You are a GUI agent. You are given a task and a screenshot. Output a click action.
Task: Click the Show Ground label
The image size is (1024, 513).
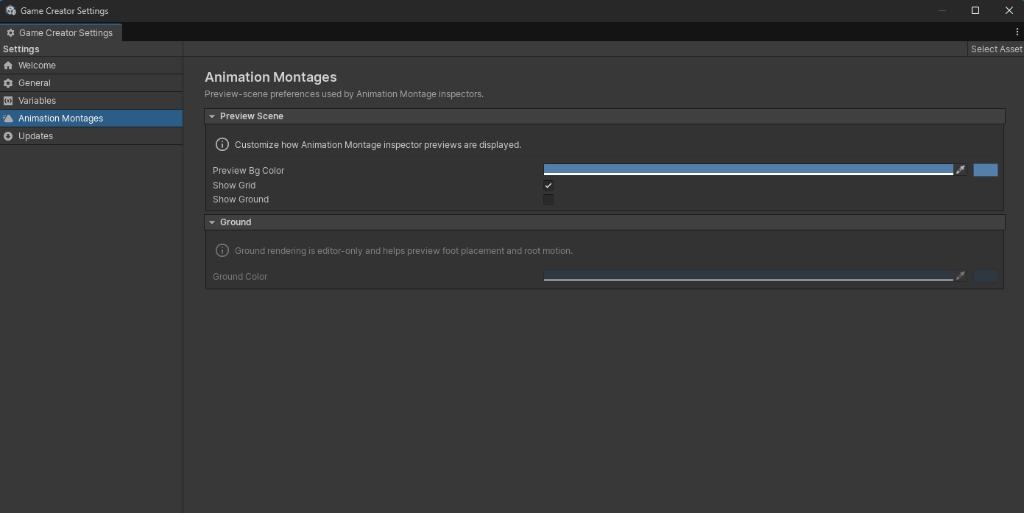pos(240,200)
